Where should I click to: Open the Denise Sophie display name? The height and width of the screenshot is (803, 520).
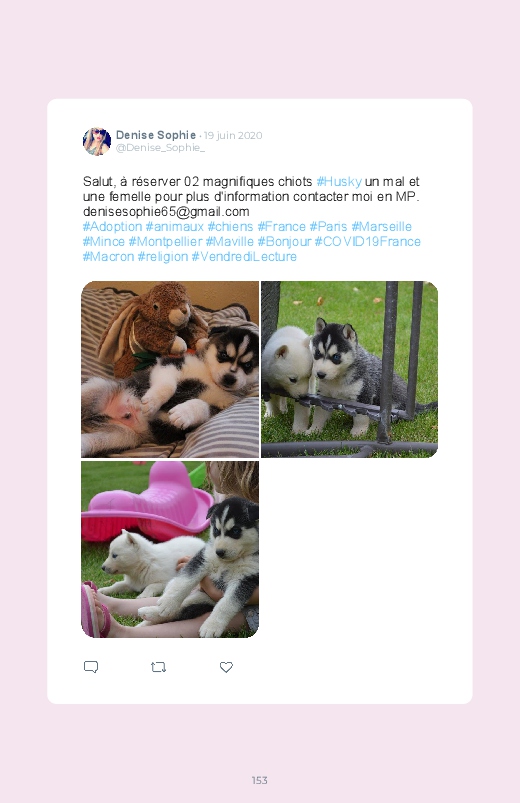coord(156,135)
